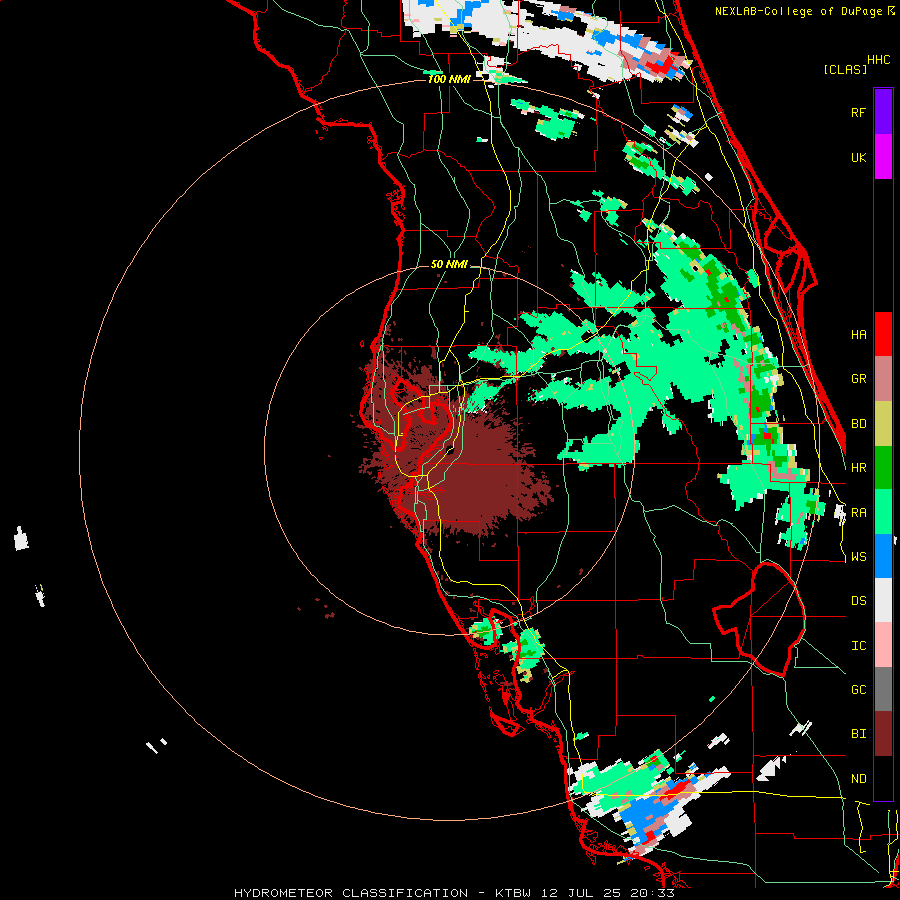
Task: Click the "HR" legend label
Action: coord(858,468)
